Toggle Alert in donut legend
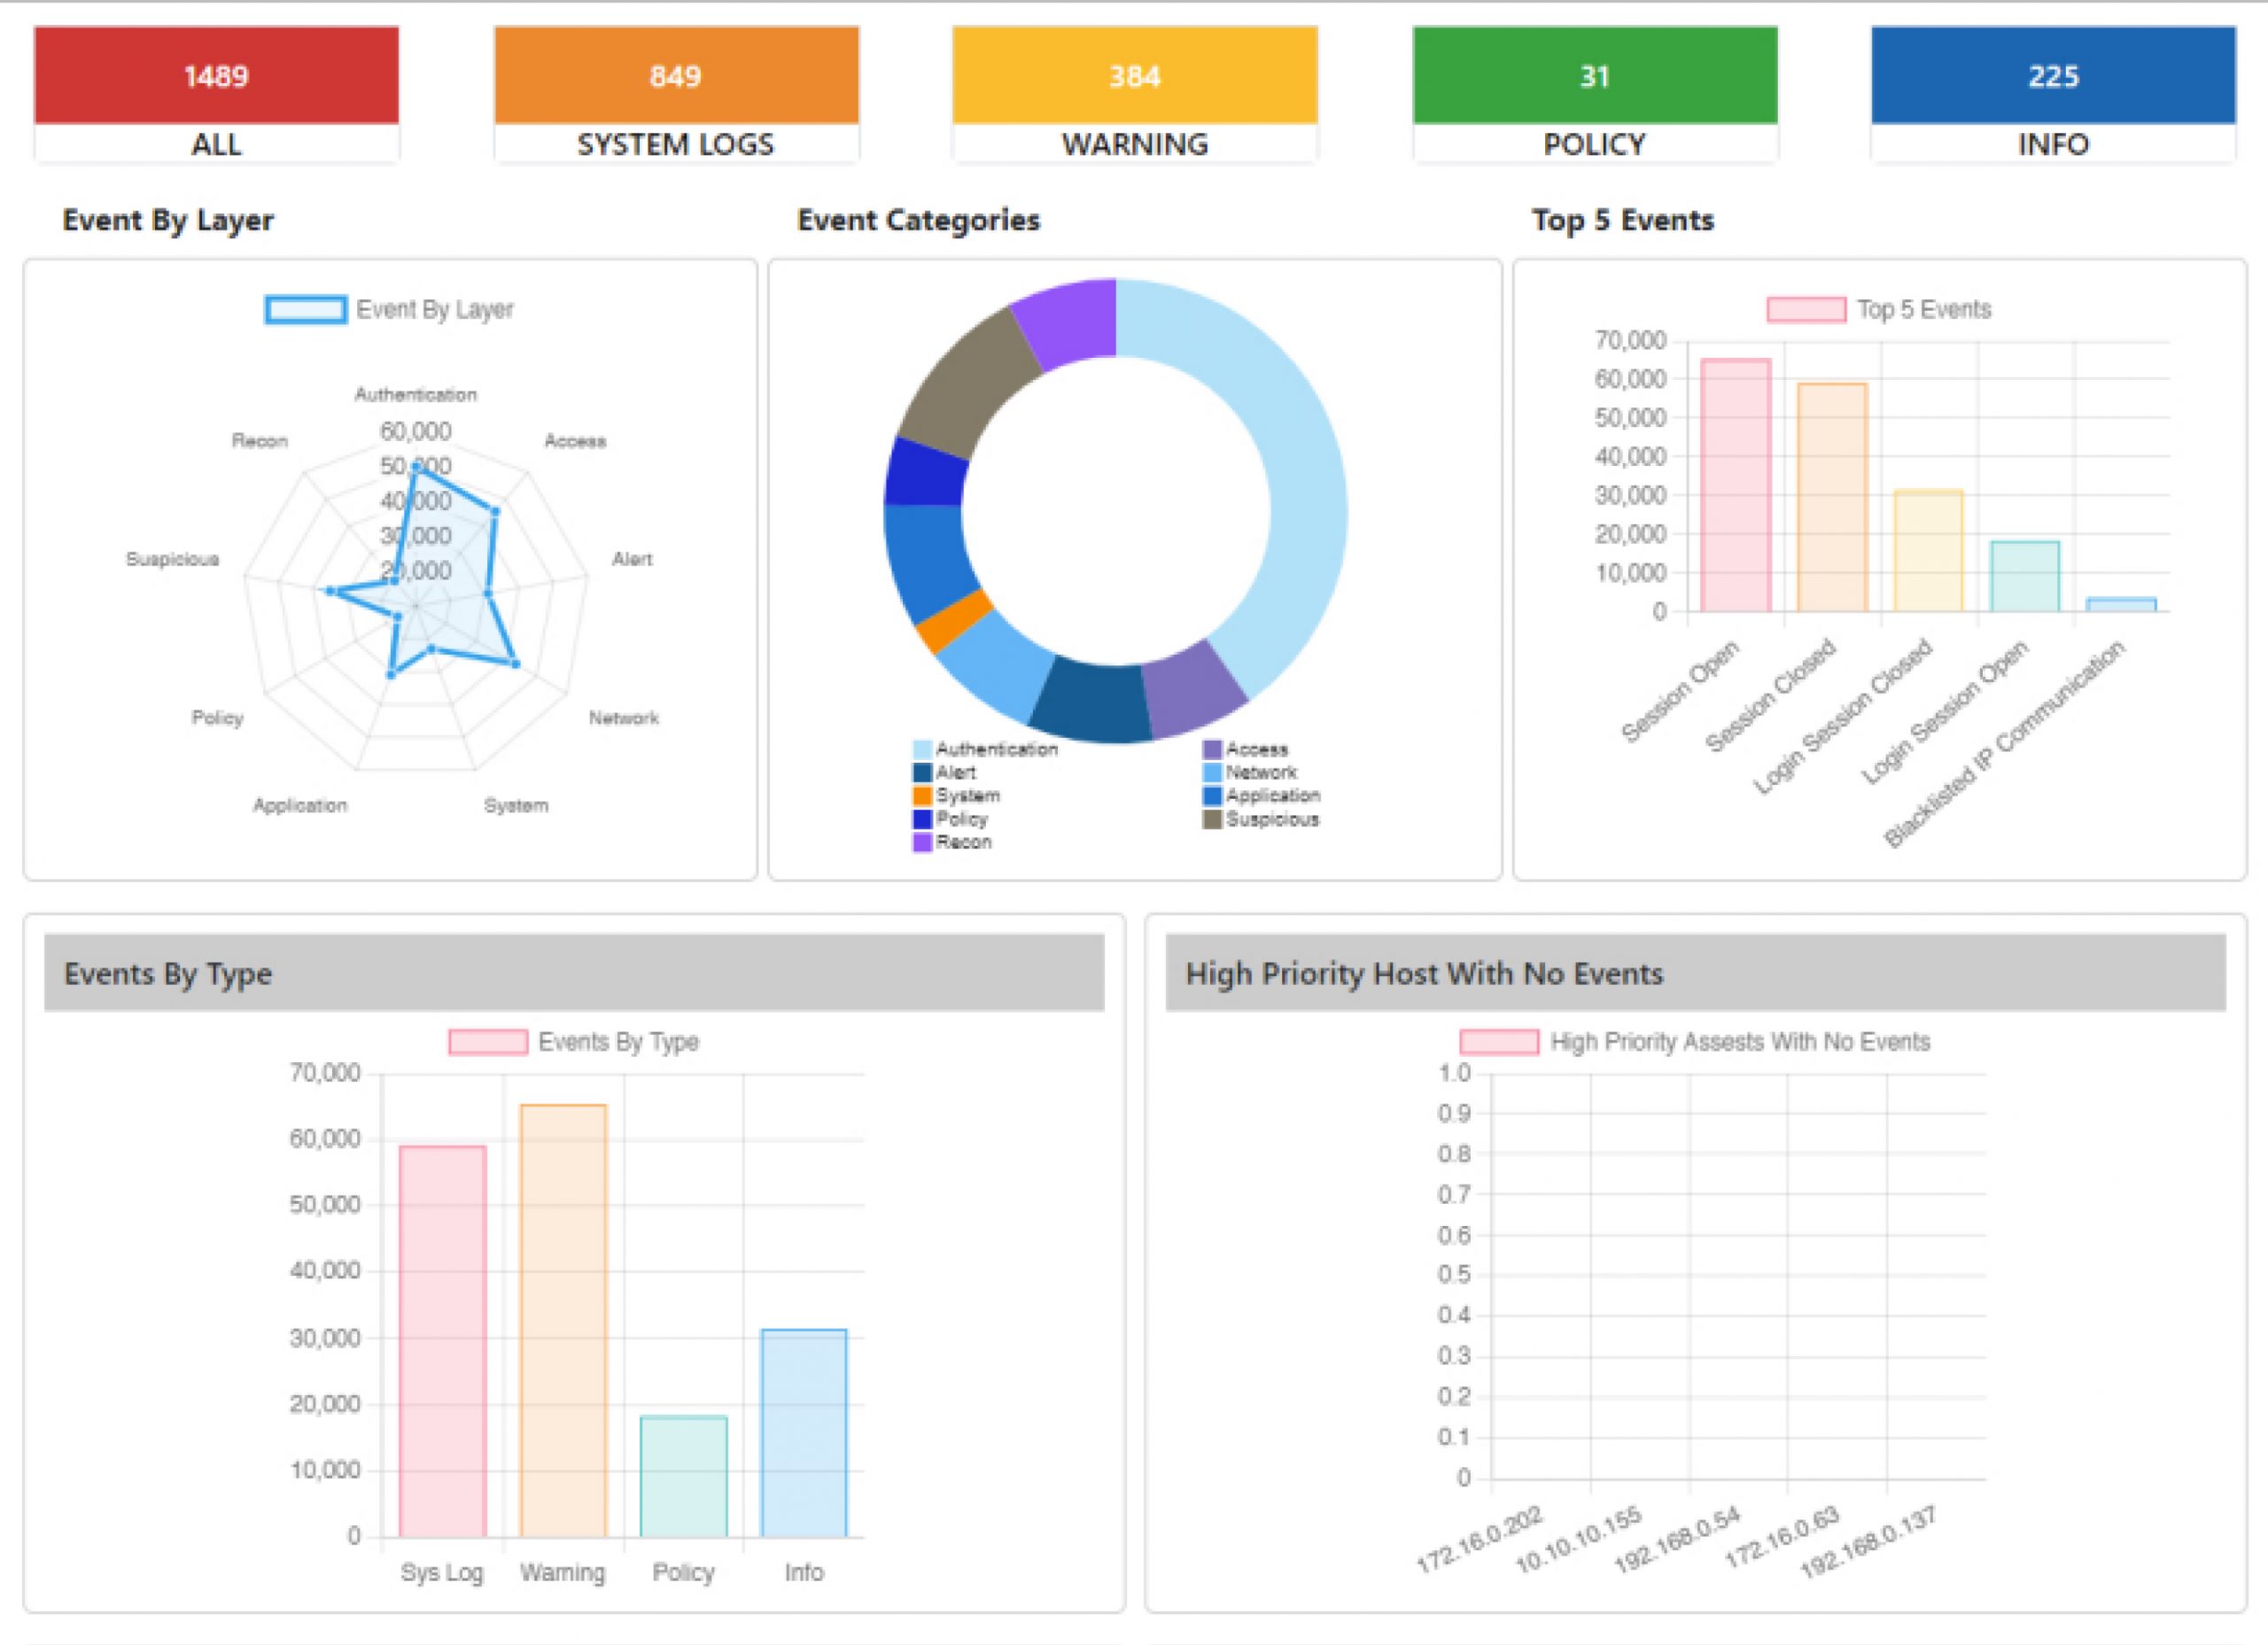This screenshot has width=2268, height=1645. pos(944,772)
